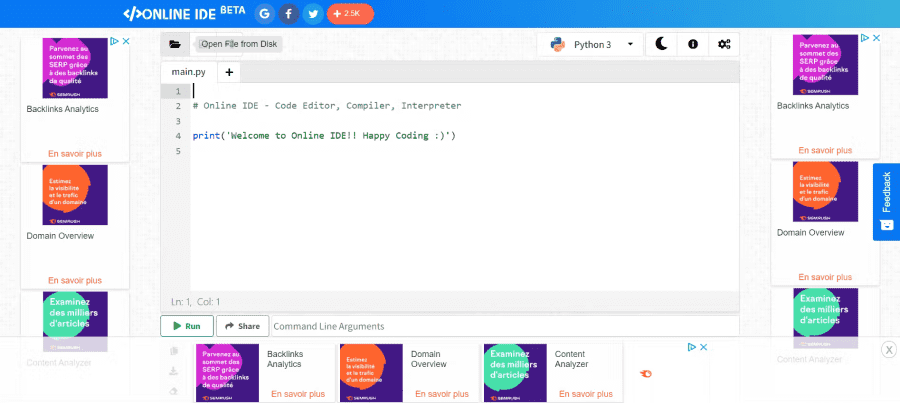Click En savoir plus under right Backlinks Analytics ad
The image size is (900, 403).
[x=825, y=150]
